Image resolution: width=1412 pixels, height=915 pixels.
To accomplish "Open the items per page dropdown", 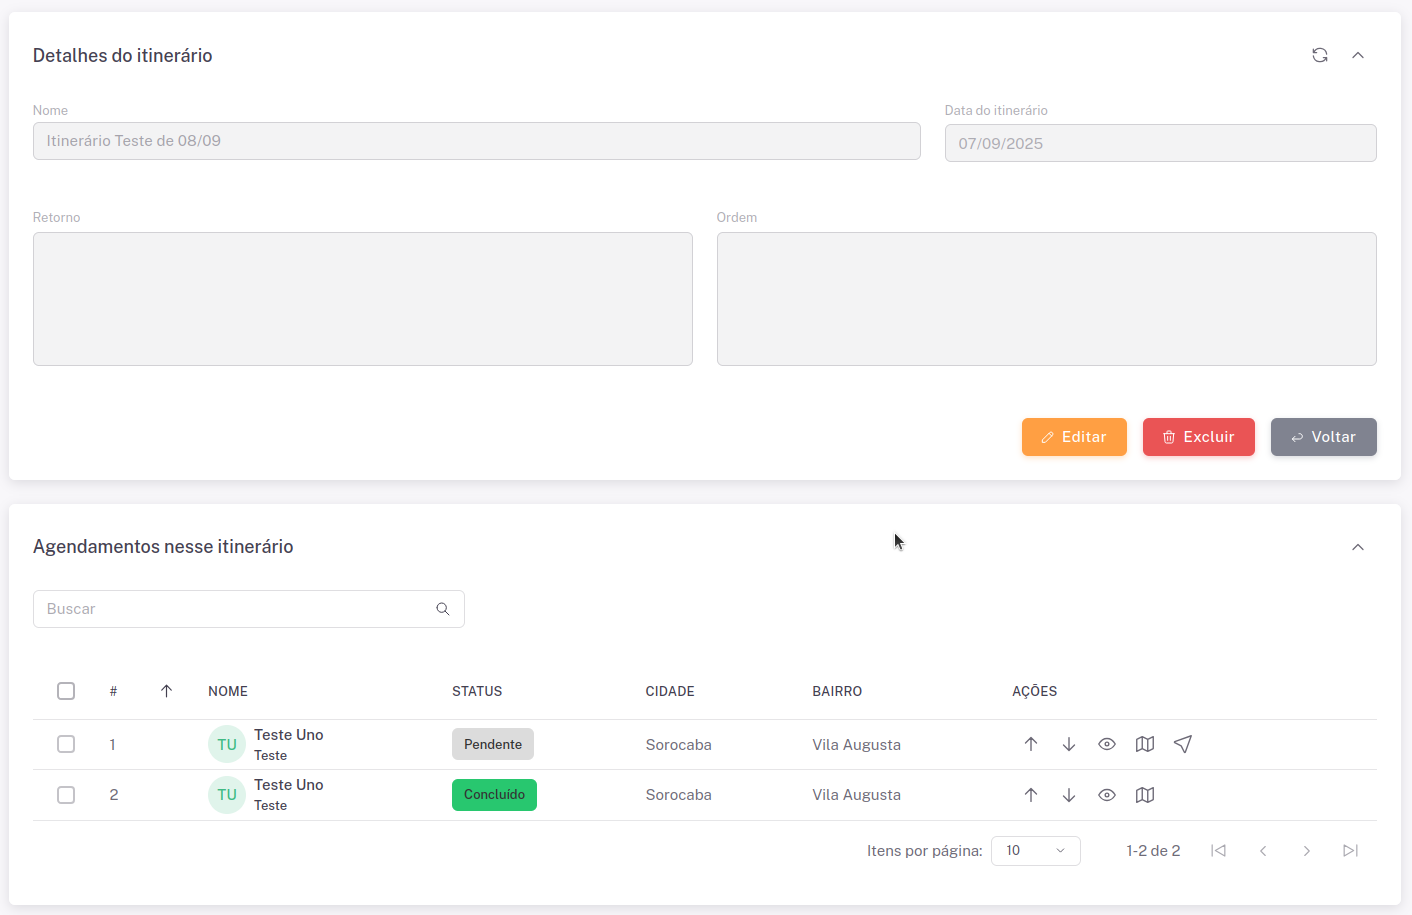I will tap(1035, 851).
